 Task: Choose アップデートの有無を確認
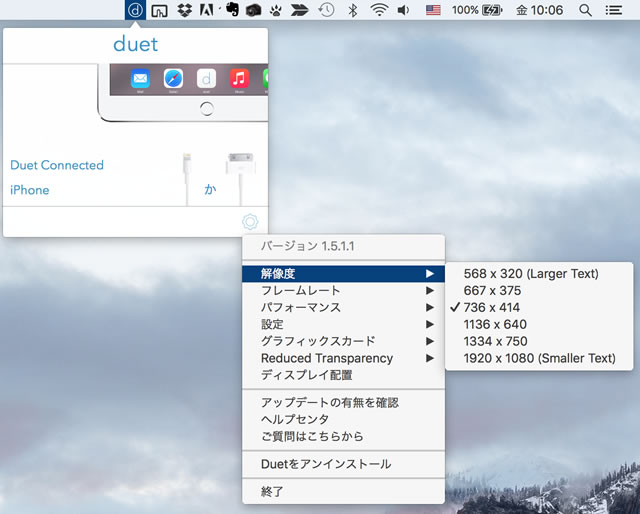[343, 403]
